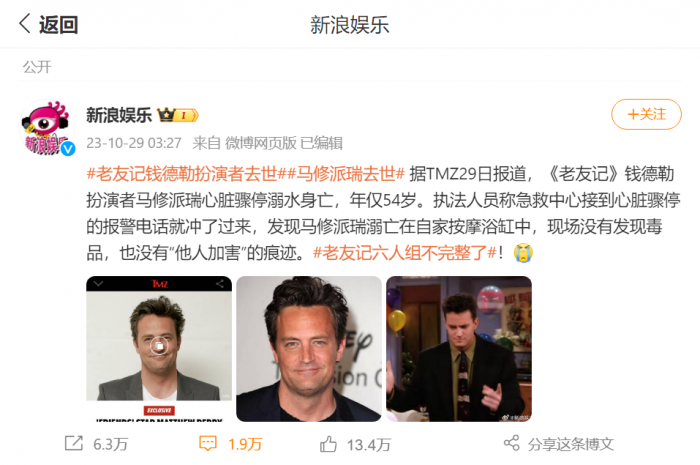The height and width of the screenshot is (465, 700).
Task: Play the video in first thumbnail
Action: coord(159,345)
